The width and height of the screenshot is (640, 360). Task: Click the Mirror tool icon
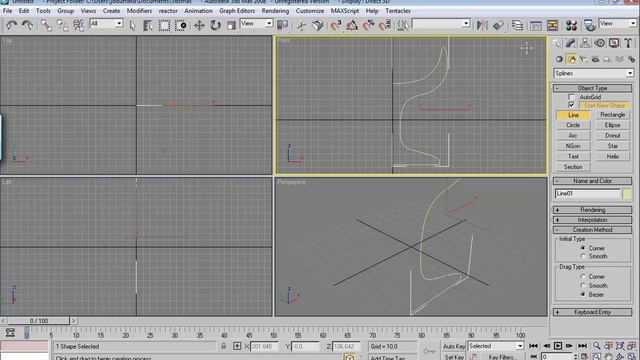point(482,25)
